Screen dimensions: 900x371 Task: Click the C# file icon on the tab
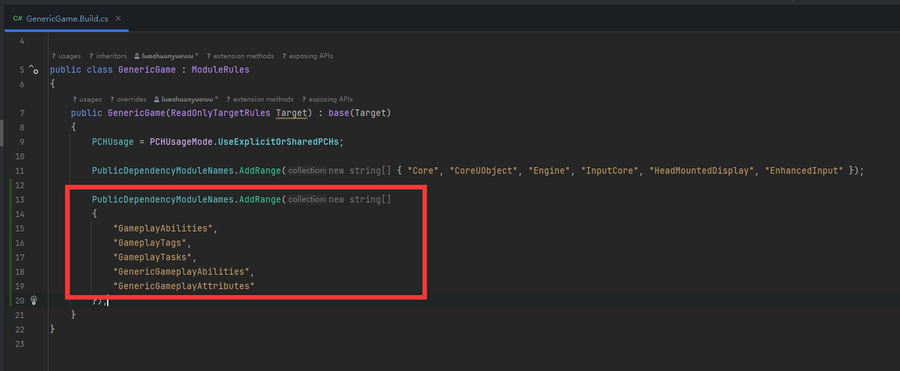(x=18, y=18)
